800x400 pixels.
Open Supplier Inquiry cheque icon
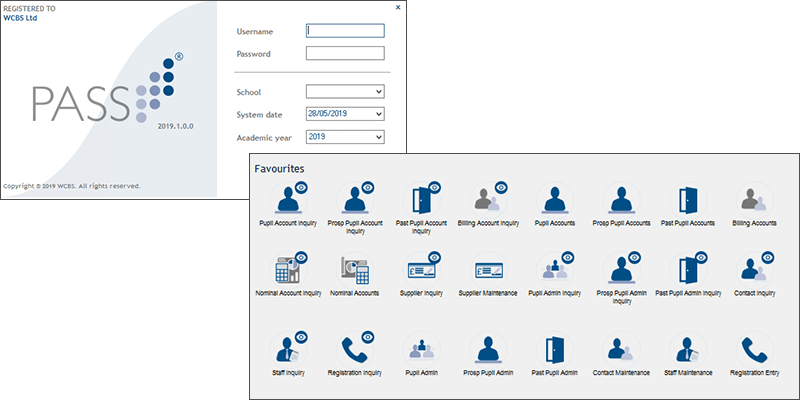421,270
